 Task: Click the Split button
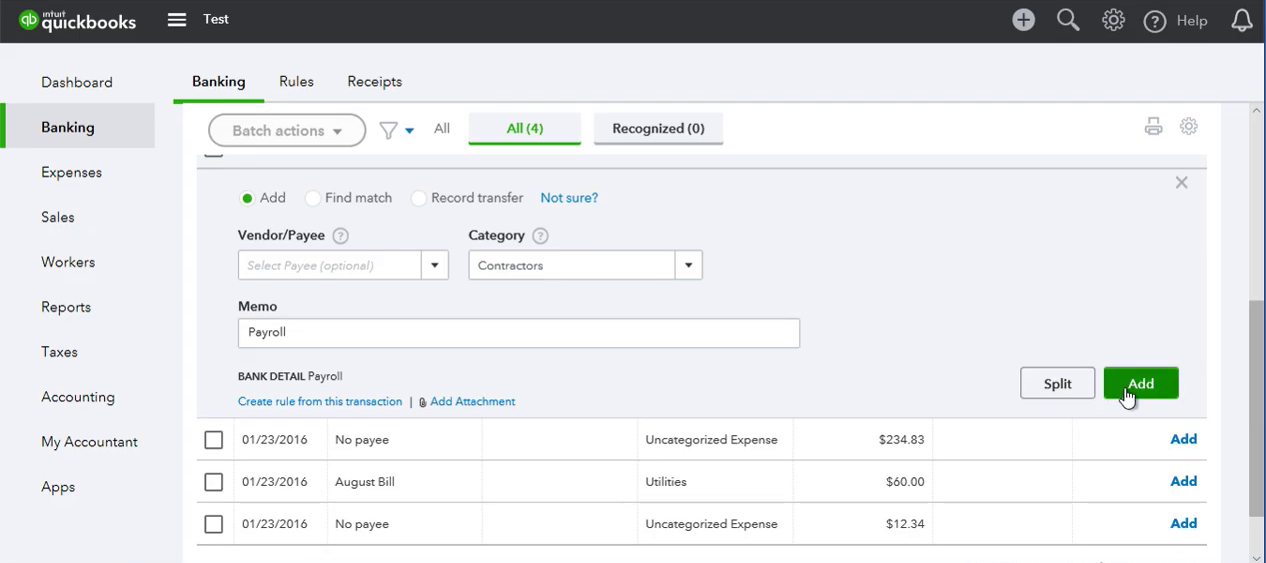[1057, 383]
